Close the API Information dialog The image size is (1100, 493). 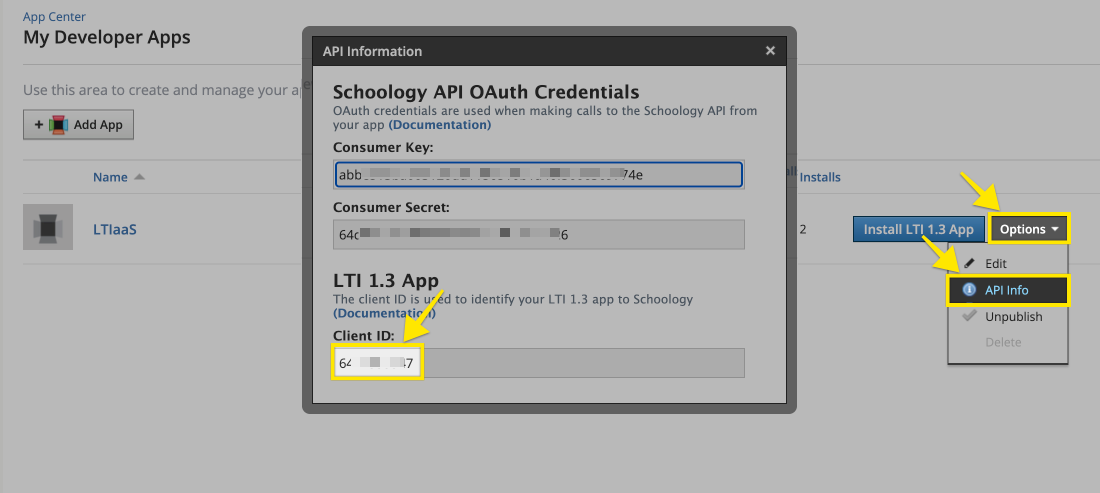click(x=770, y=50)
